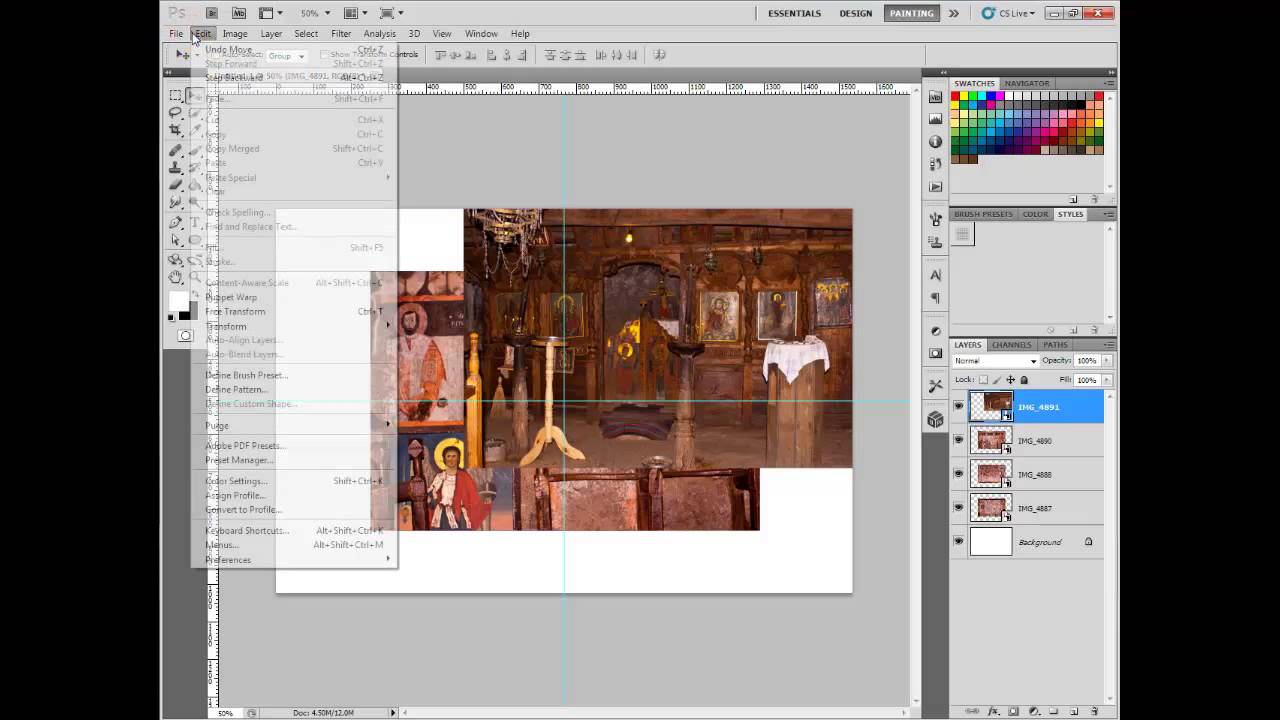The height and width of the screenshot is (720, 1280).
Task: Toggle lock position in Layers panel
Action: tap(1010, 380)
